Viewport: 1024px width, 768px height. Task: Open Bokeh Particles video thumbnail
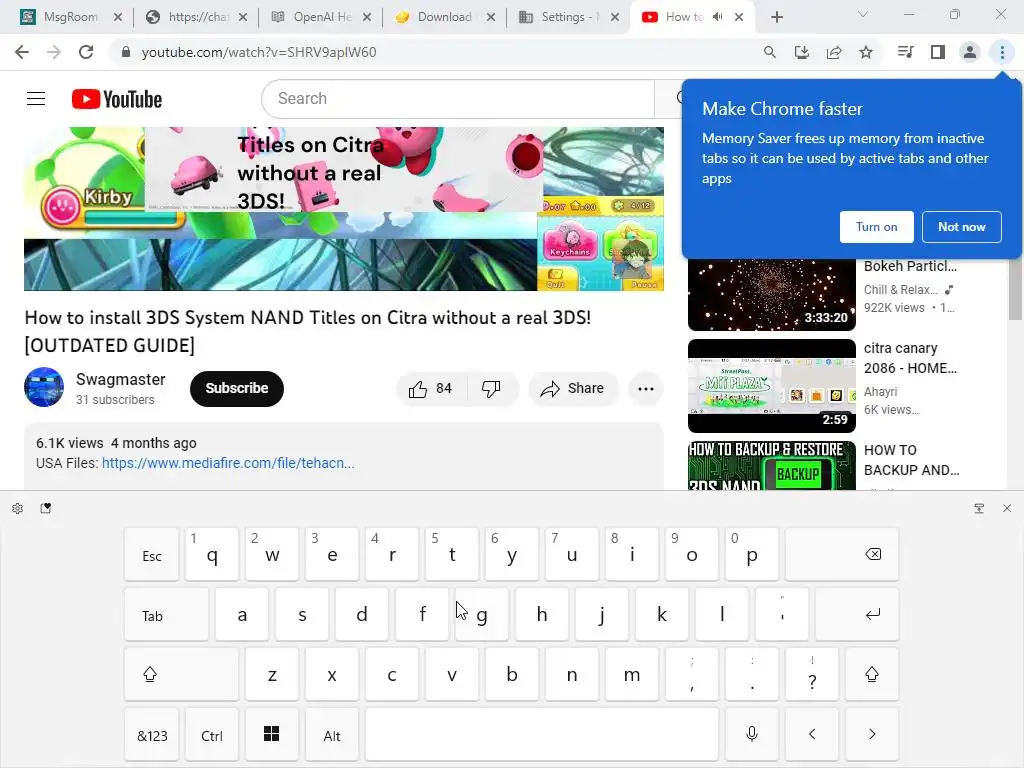click(772, 294)
